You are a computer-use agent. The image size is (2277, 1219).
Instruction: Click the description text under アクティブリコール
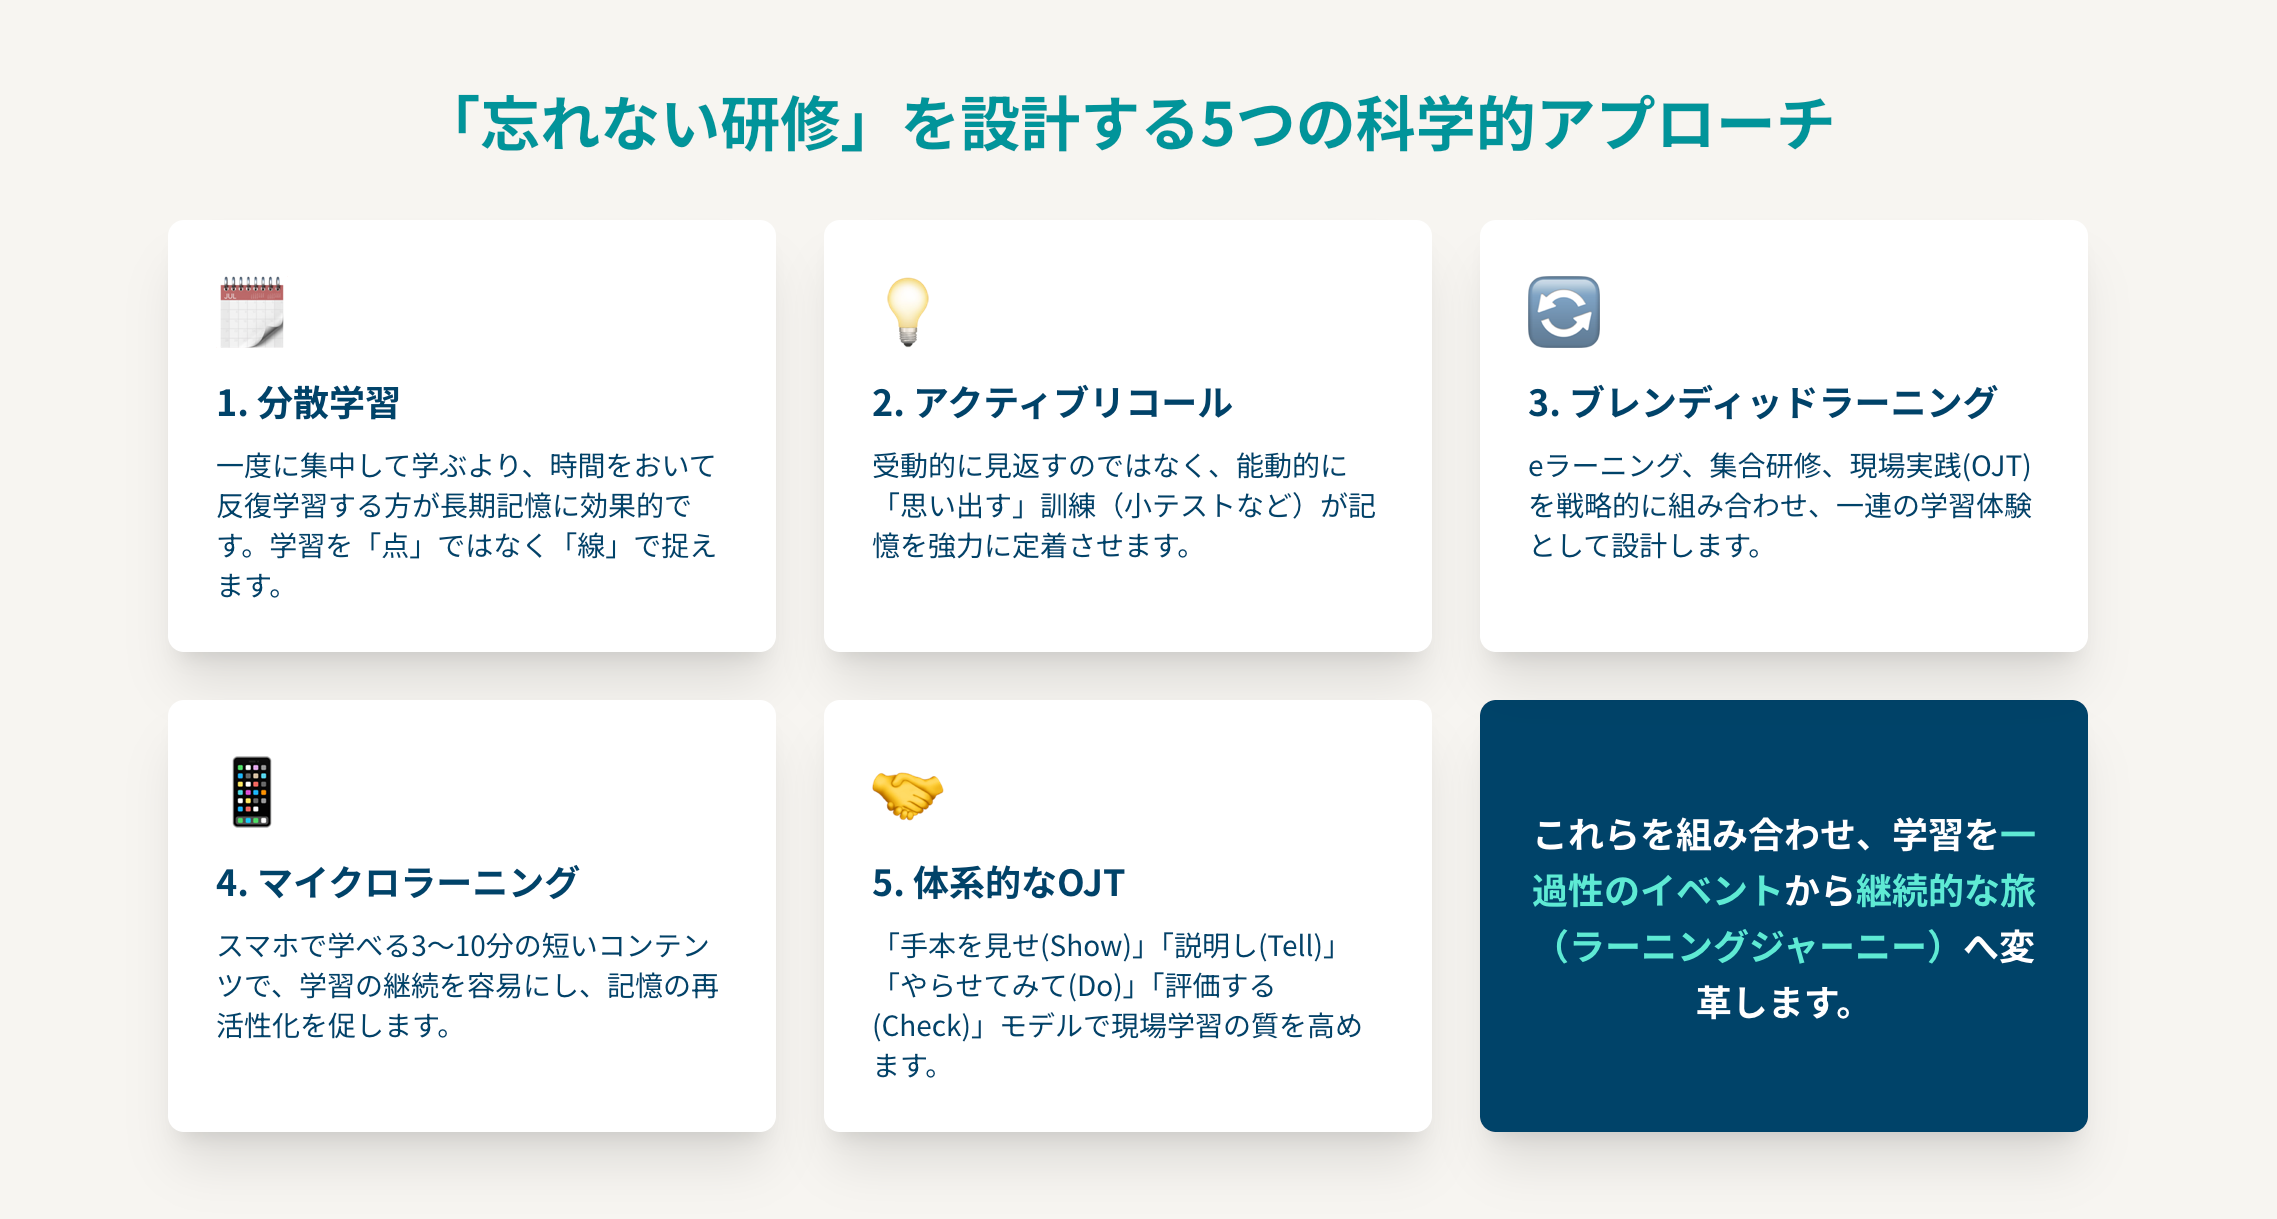pos(1124,505)
